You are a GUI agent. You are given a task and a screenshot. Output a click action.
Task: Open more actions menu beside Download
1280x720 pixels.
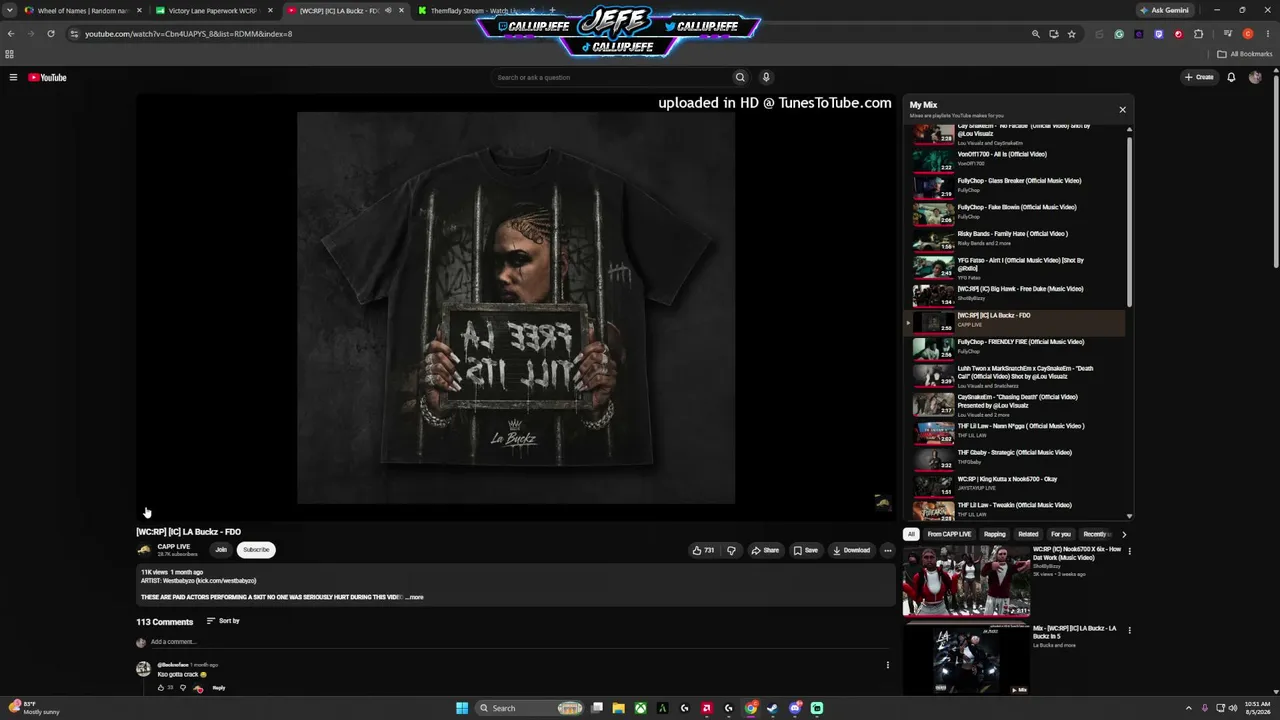tap(887, 550)
